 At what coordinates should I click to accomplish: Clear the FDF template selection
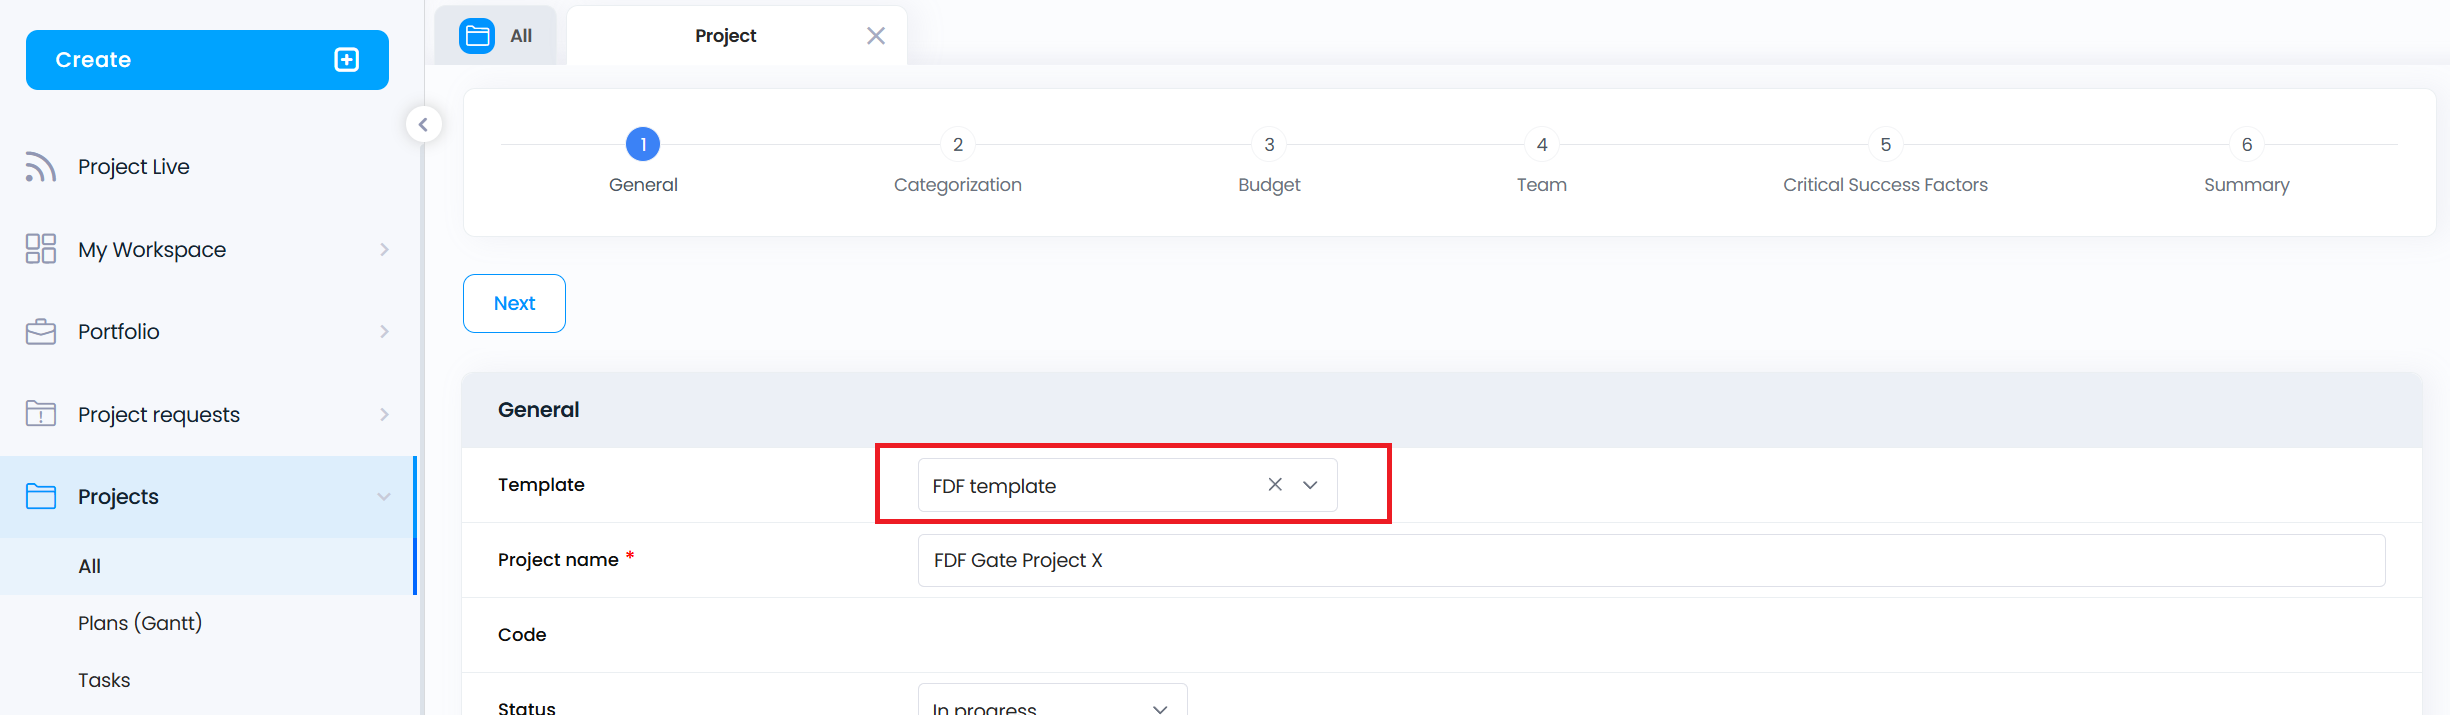pos(1275,485)
